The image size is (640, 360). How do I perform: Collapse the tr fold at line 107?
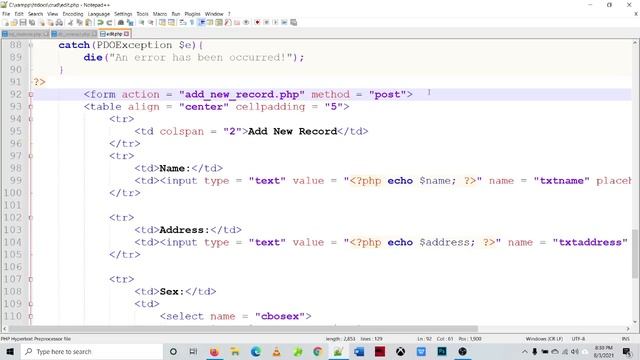coord(31,279)
